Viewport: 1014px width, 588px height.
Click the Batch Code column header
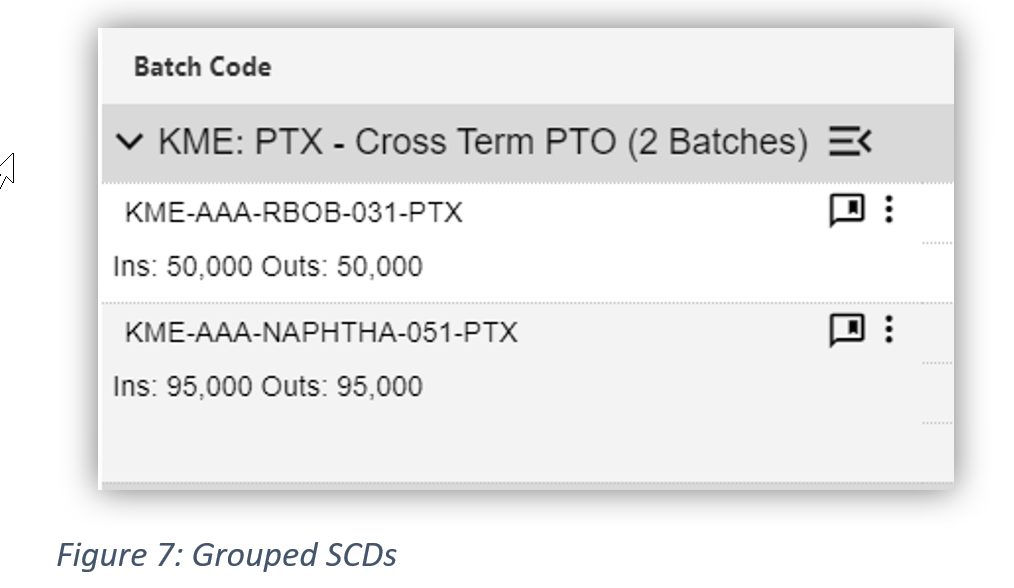coord(202,67)
